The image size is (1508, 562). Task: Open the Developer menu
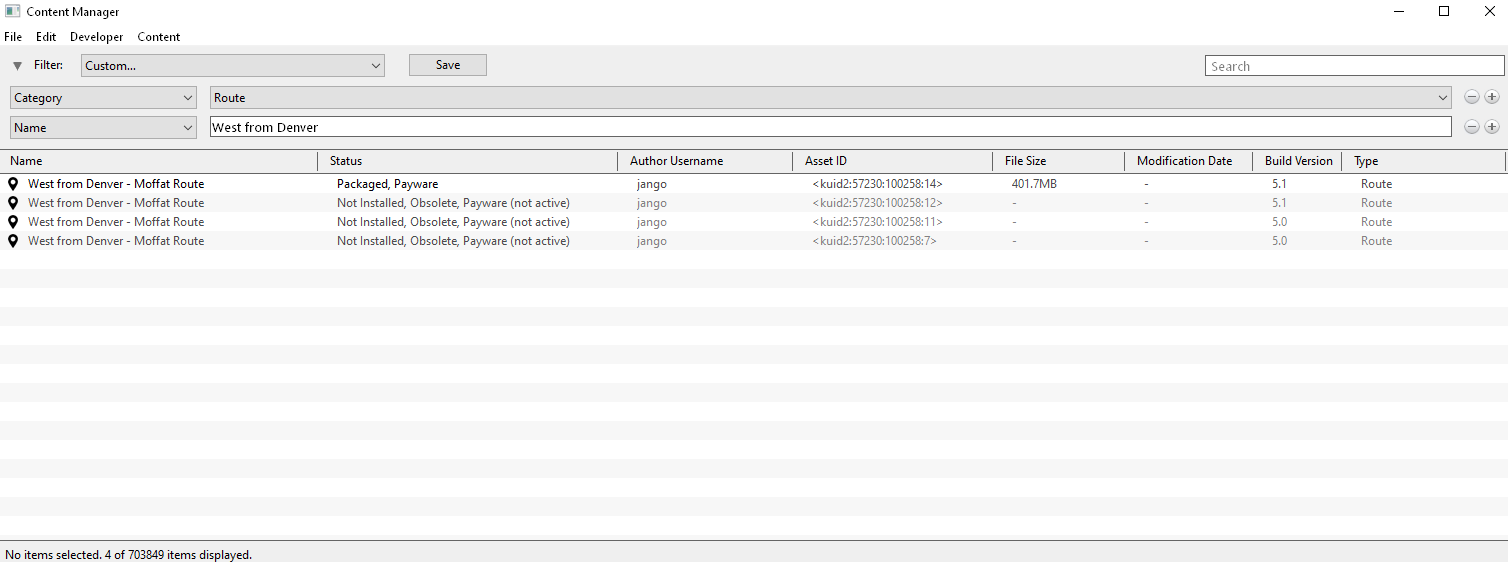tap(97, 37)
